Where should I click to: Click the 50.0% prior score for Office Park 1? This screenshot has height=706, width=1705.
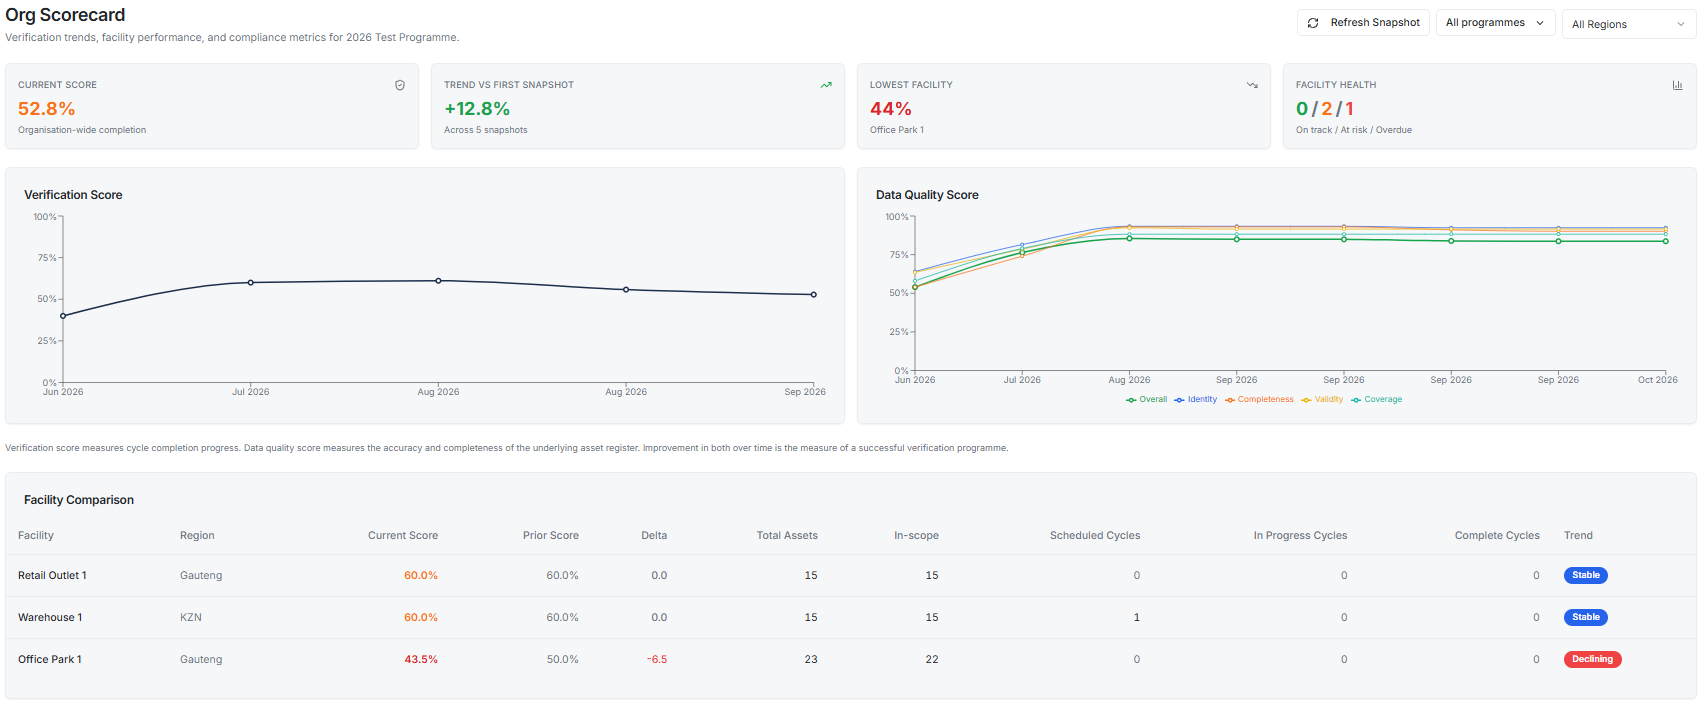tap(563, 660)
